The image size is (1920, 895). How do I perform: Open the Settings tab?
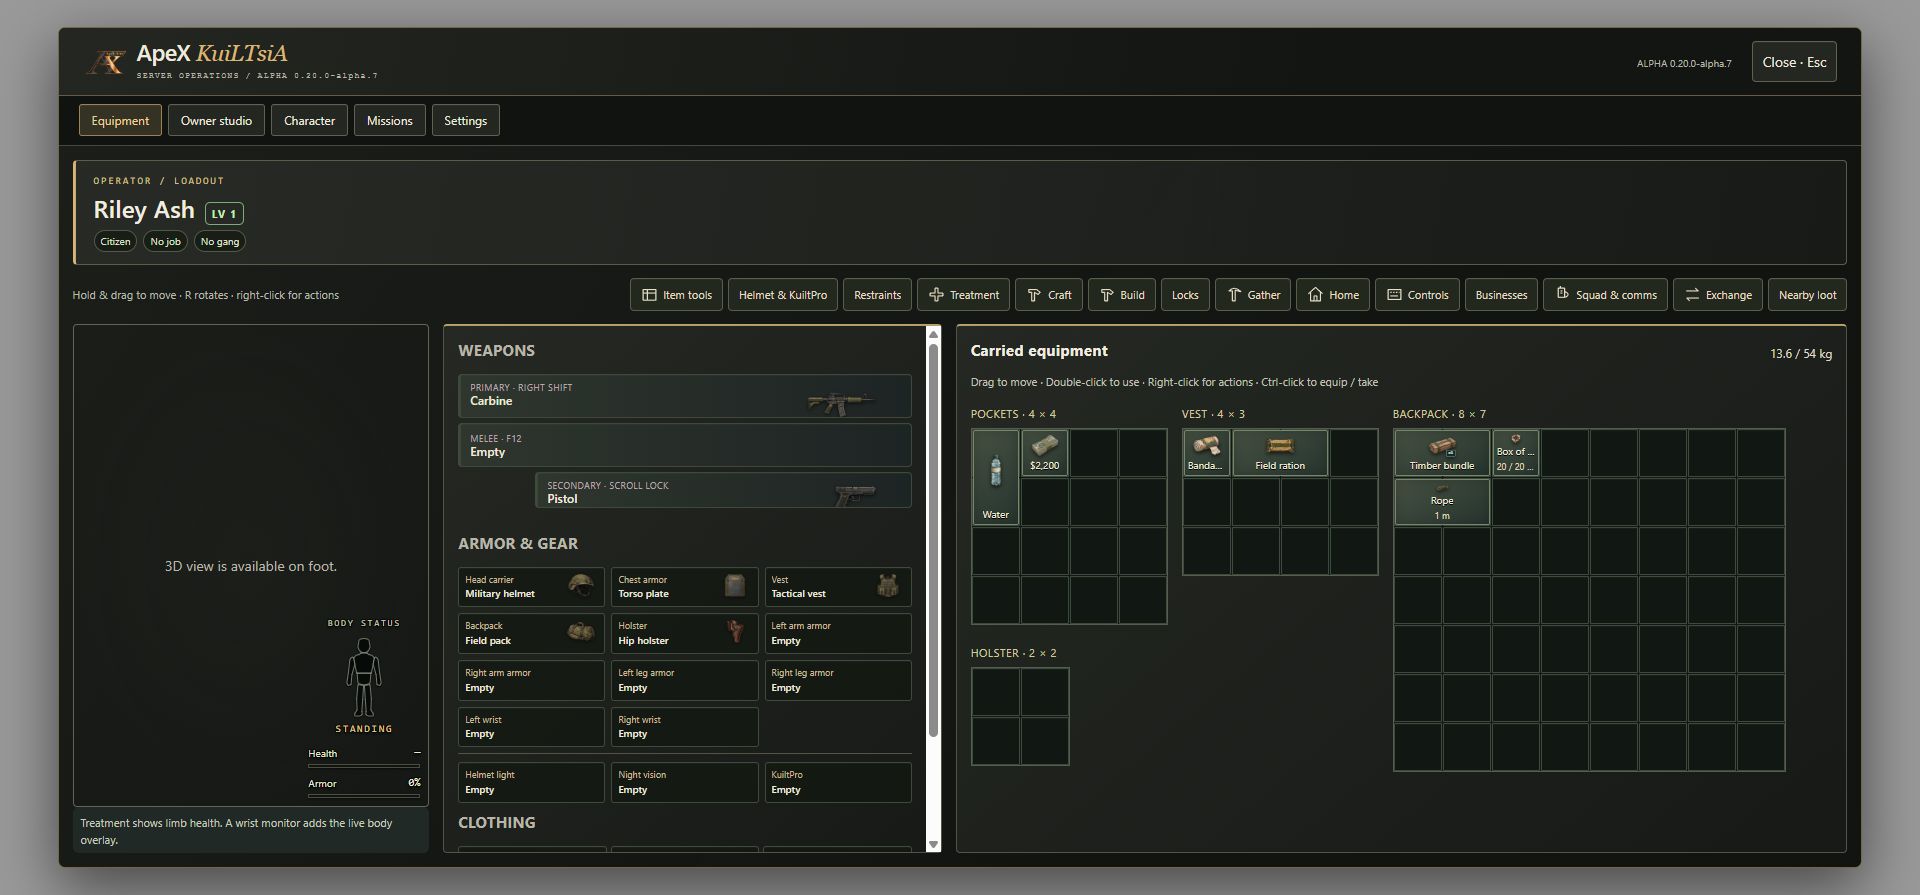(465, 121)
